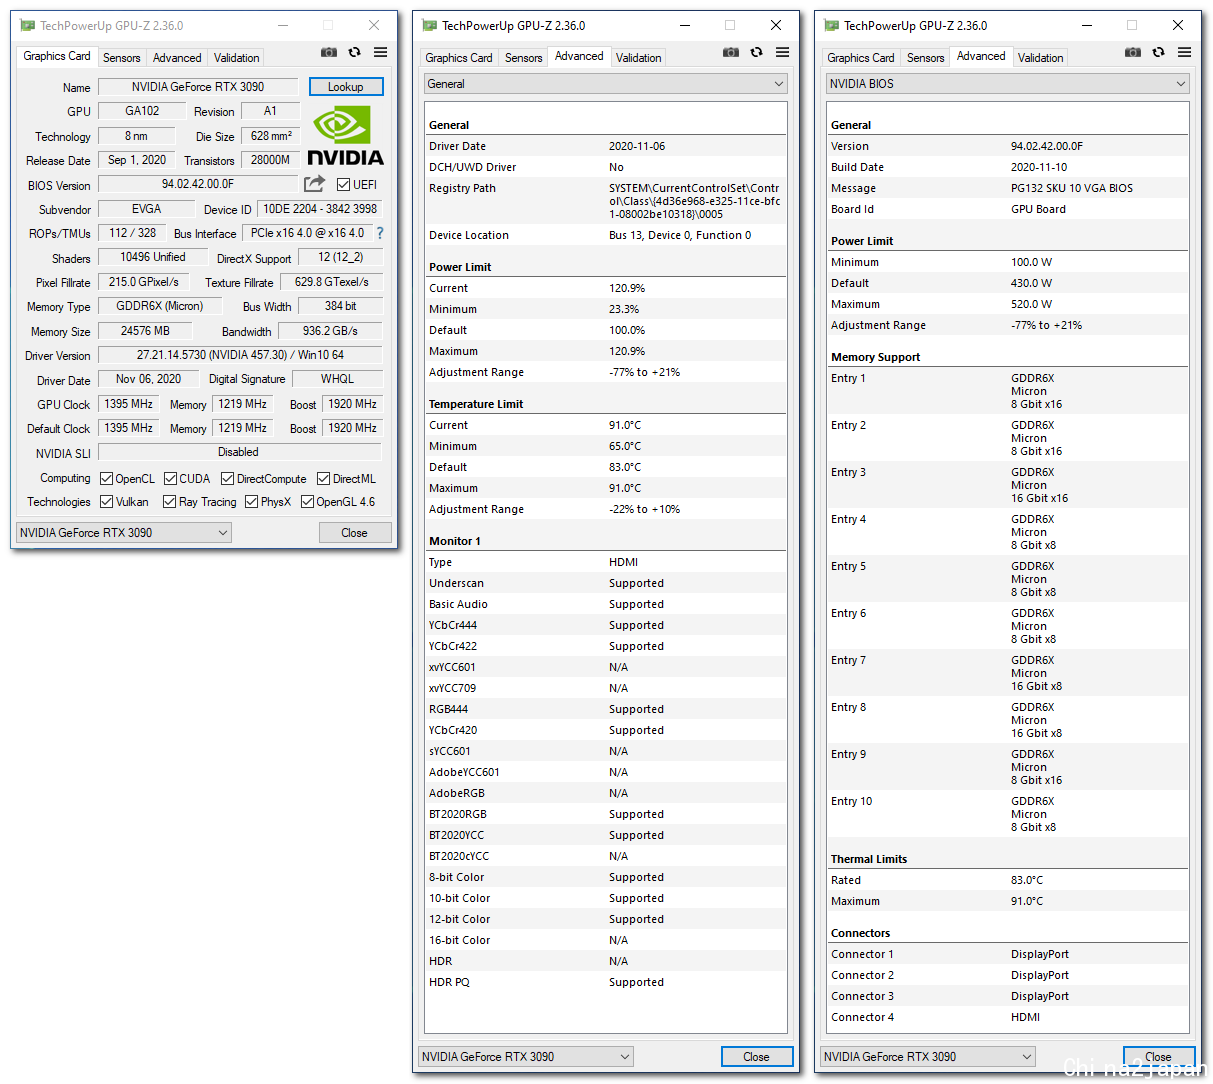Click the Transistors value 28000M
This screenshot has height=1084, width=1213.
[x=271, y=160]
